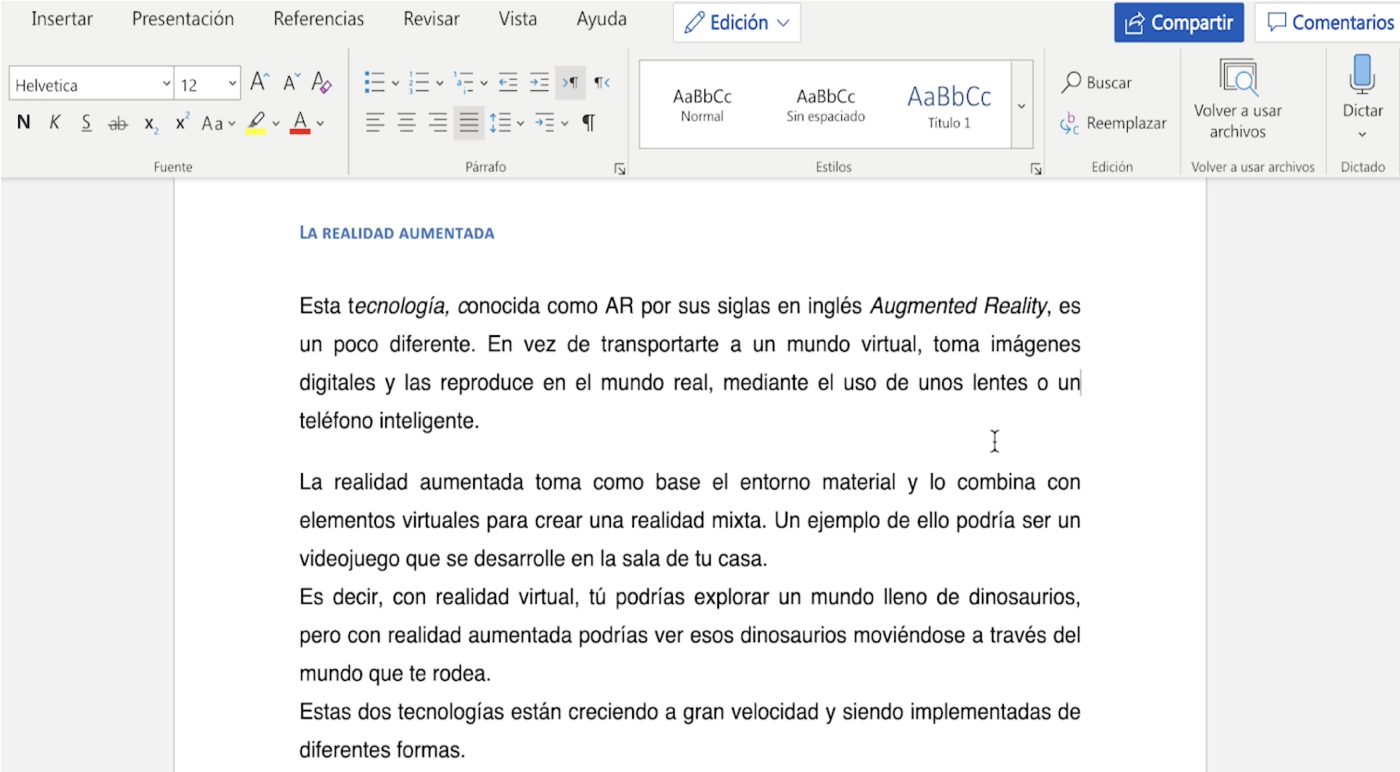Screen dimensions: 1400x772
Task: Open the Vista tab
Action: click(518, 19)
